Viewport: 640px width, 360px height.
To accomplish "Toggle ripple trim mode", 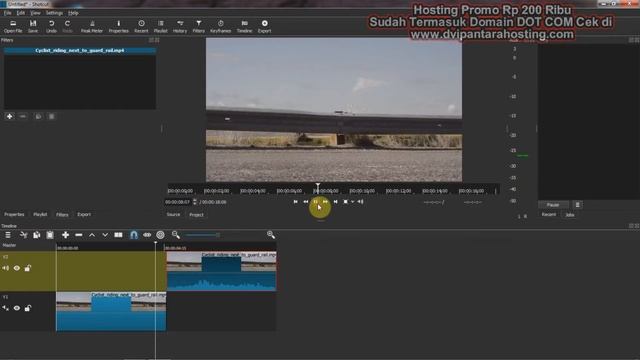I will [x=147, y=235].
